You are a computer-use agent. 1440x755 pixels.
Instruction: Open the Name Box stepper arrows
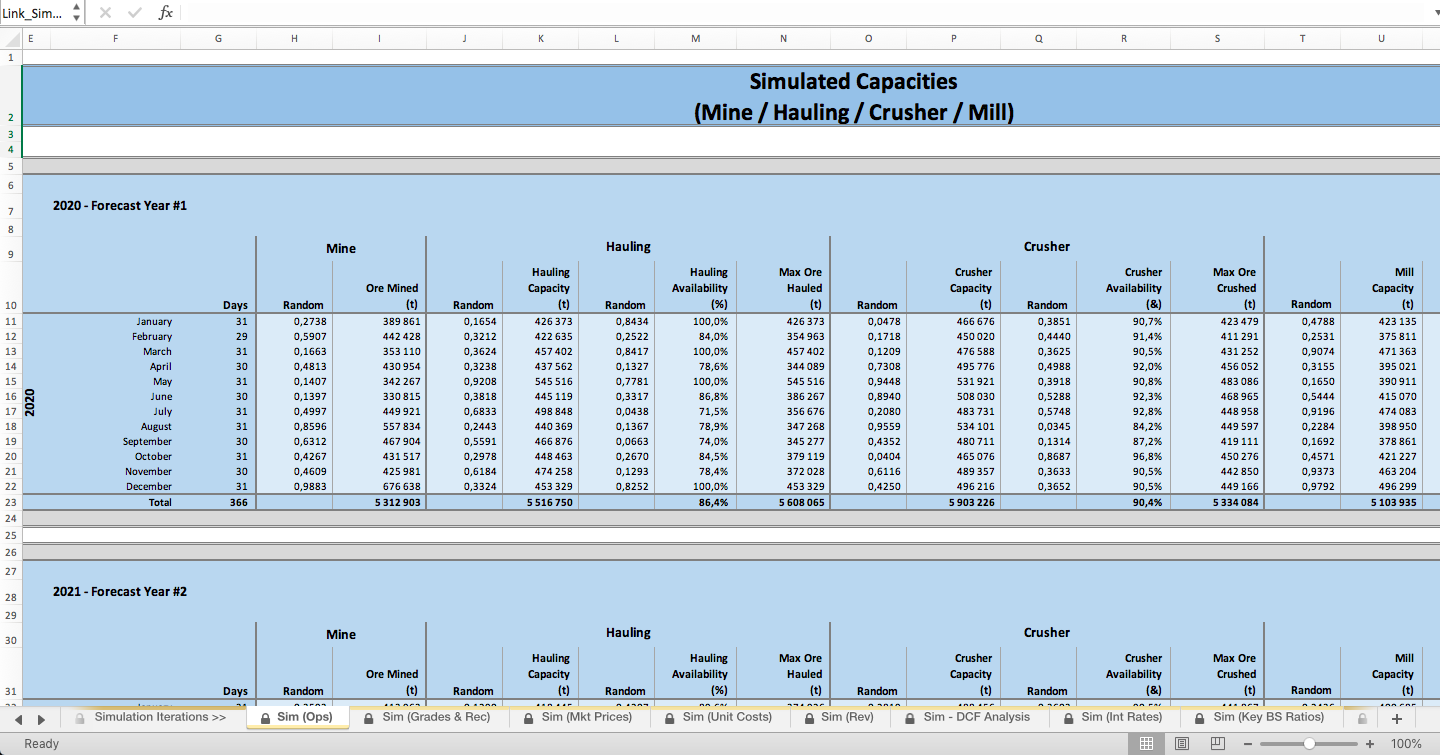77,12
